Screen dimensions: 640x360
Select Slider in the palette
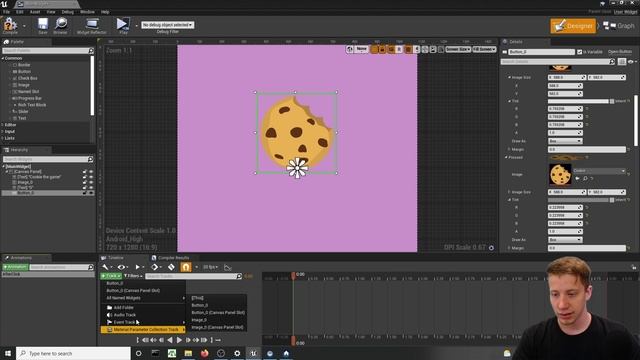click(23, 111)
